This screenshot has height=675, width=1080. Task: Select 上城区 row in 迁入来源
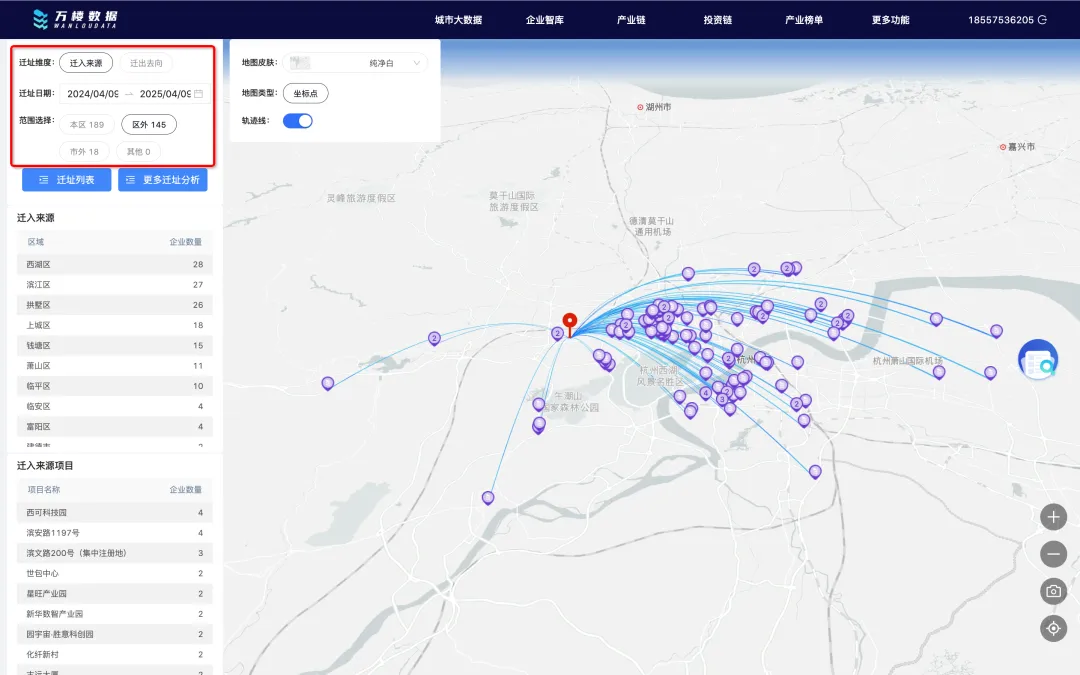[x=114, y=325]
